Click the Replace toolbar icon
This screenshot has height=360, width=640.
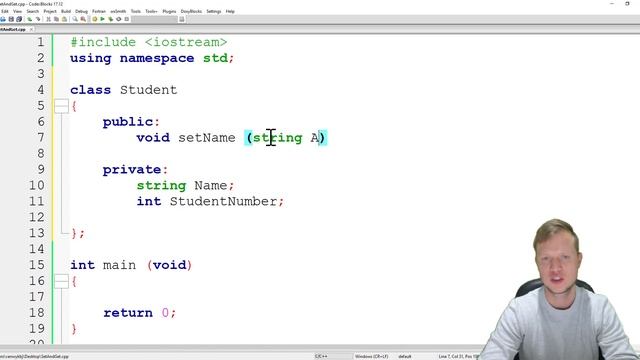tap(83, 19)
